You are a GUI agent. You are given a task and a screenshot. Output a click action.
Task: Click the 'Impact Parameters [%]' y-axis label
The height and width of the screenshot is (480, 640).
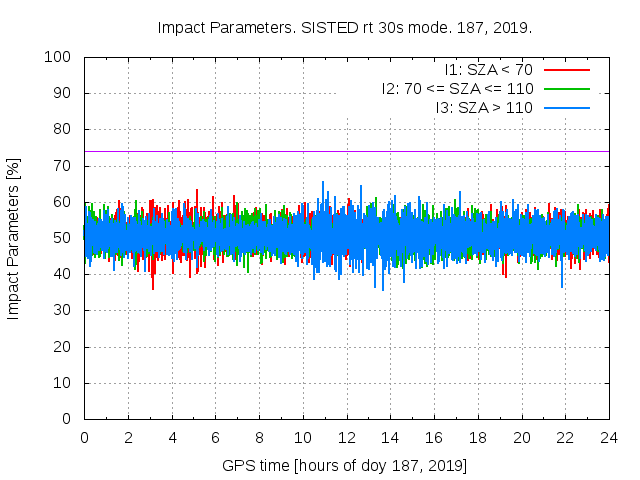[x=14, y=238]
